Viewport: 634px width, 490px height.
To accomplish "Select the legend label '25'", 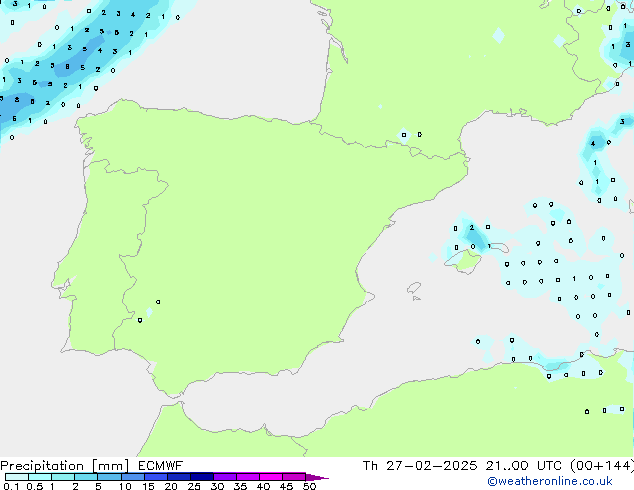I will click(x=194, y=486).
